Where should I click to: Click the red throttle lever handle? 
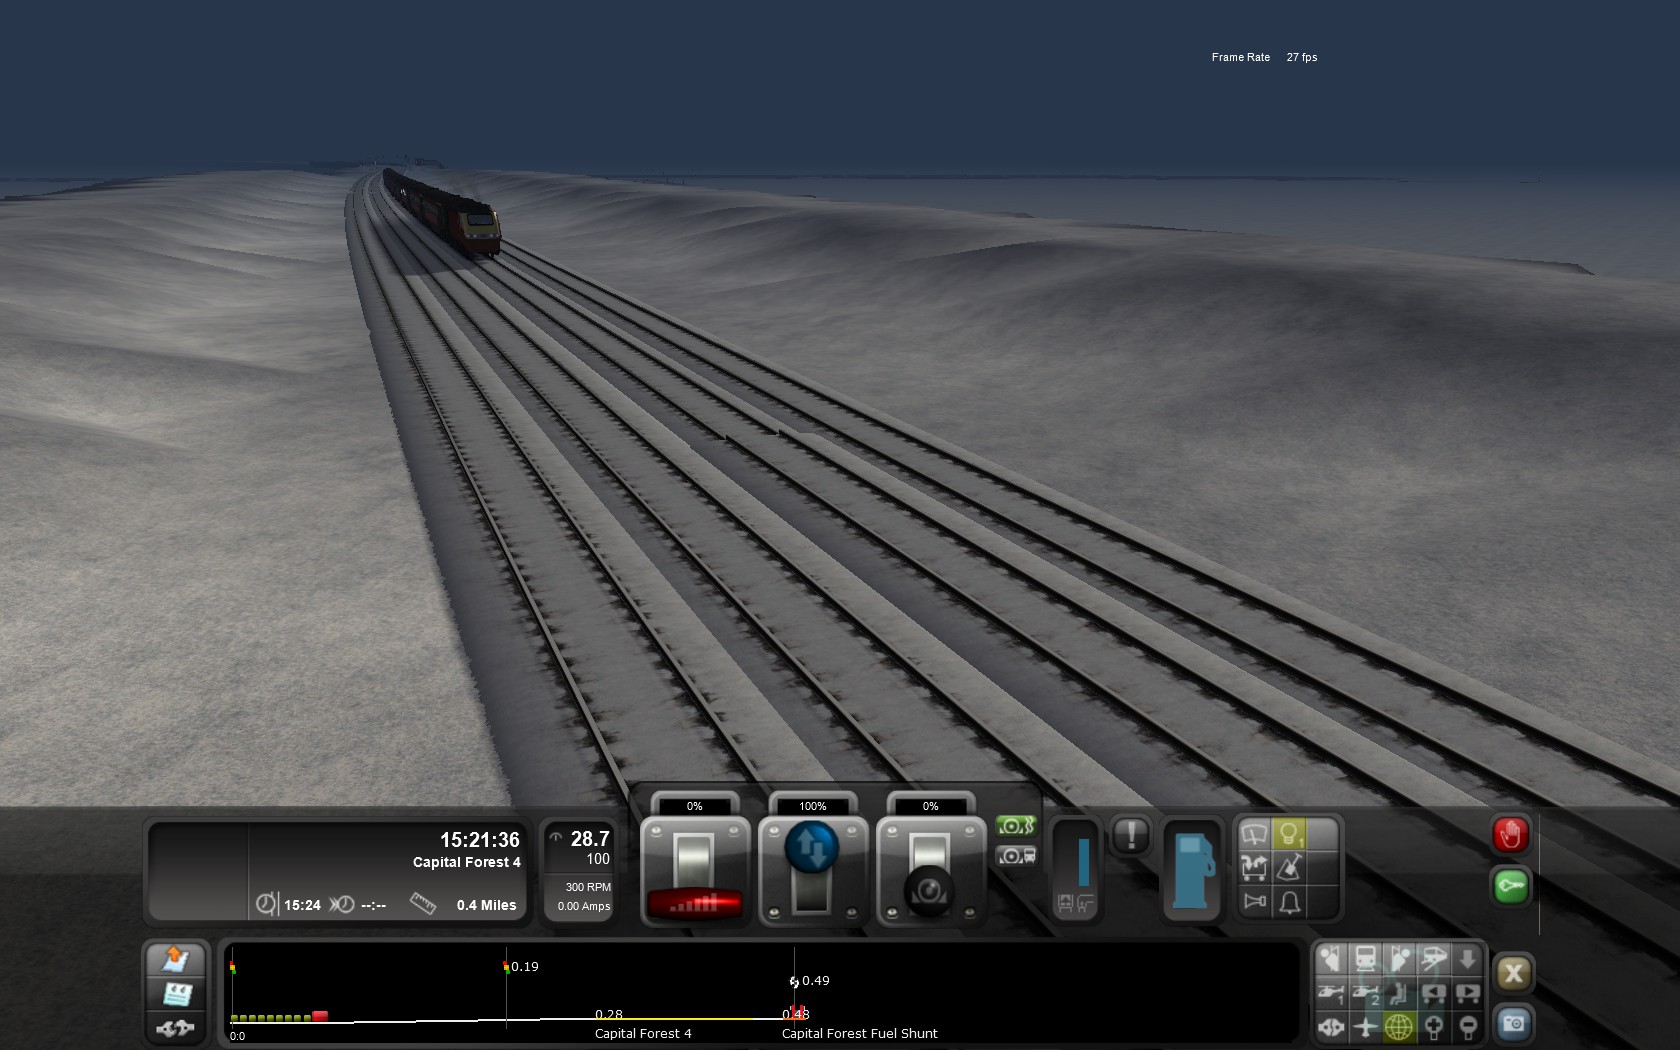694,903
